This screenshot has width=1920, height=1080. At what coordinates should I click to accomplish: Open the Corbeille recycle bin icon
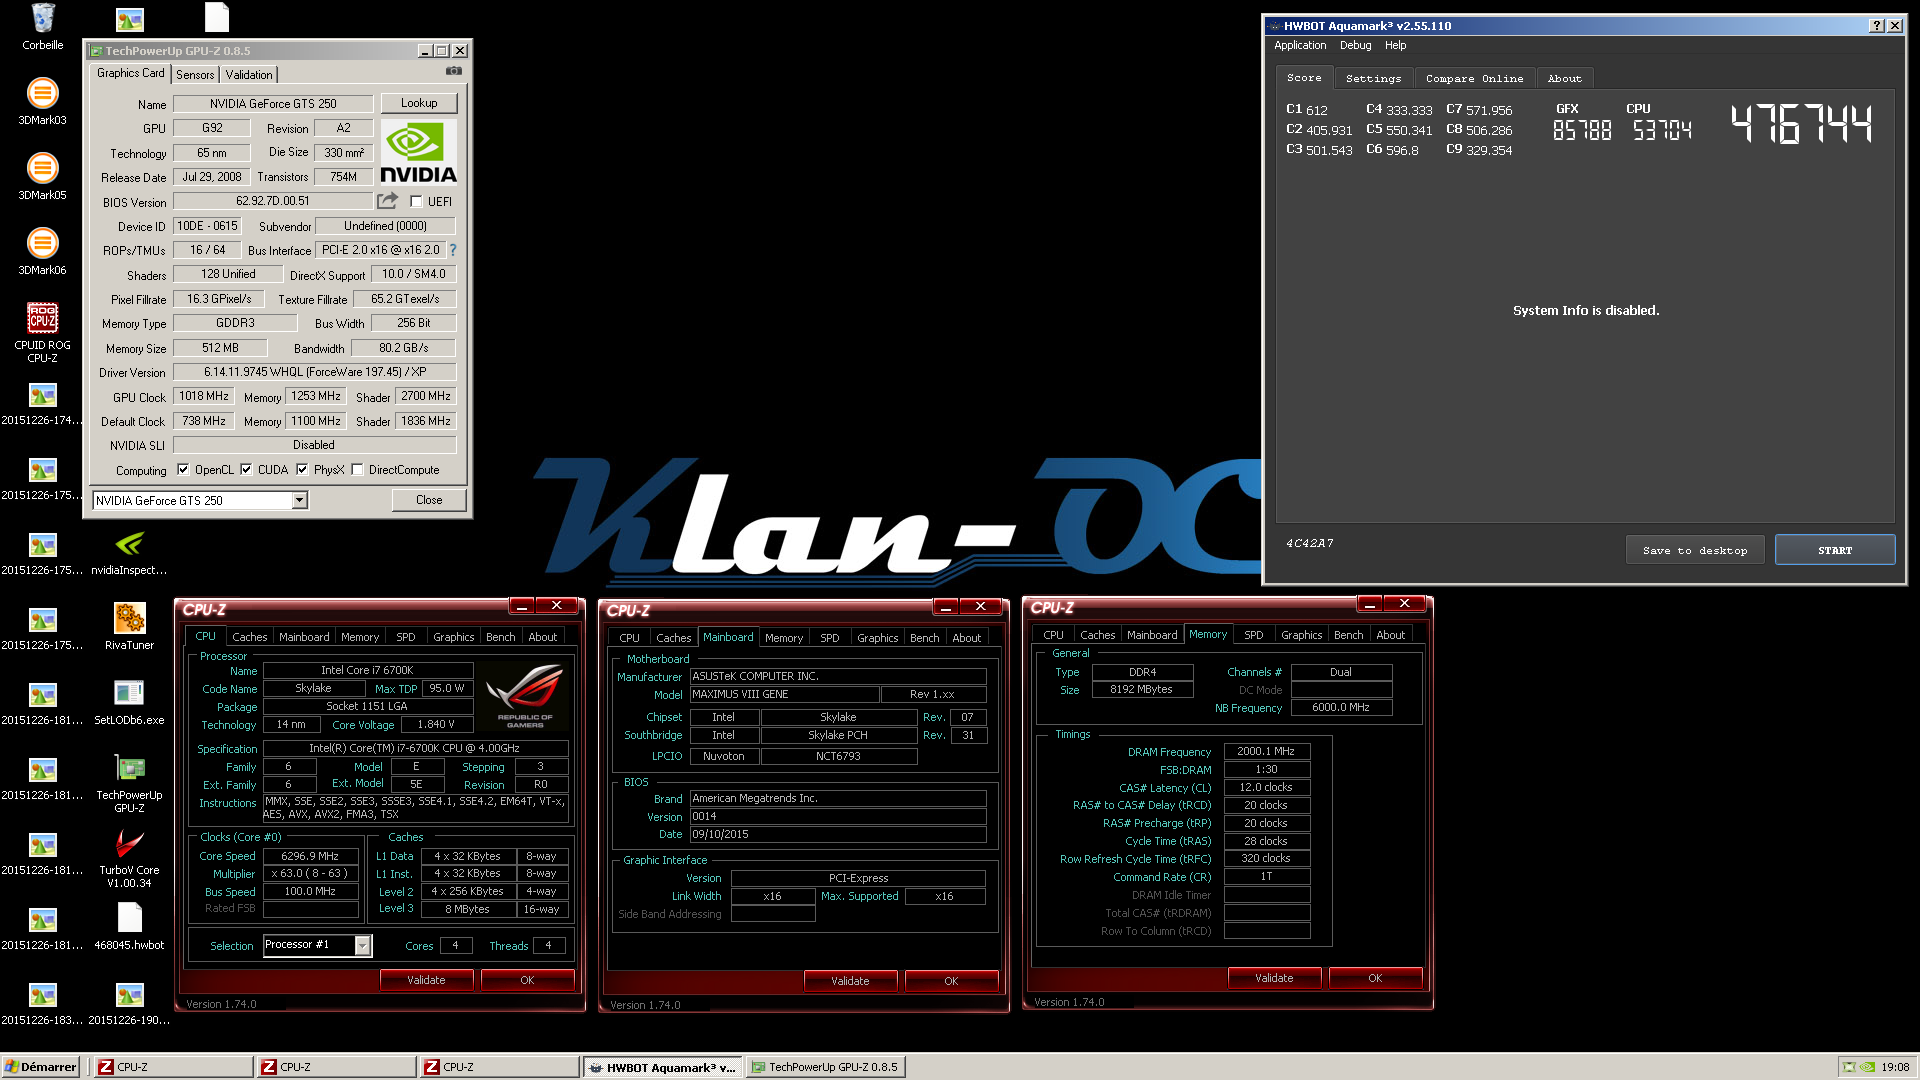click(x=43, y=27)
